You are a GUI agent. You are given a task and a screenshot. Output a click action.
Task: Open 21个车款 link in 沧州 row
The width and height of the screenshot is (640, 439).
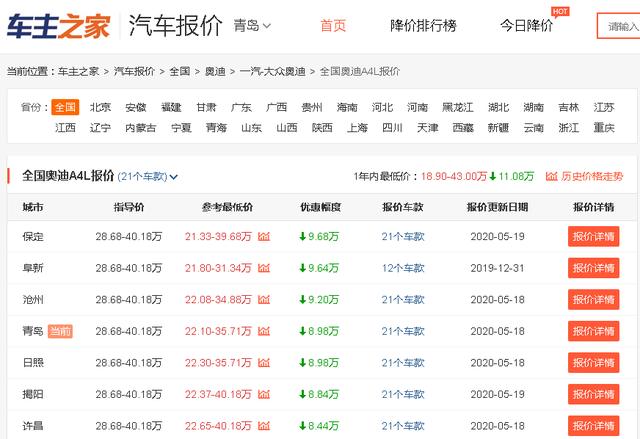[403, 299]
